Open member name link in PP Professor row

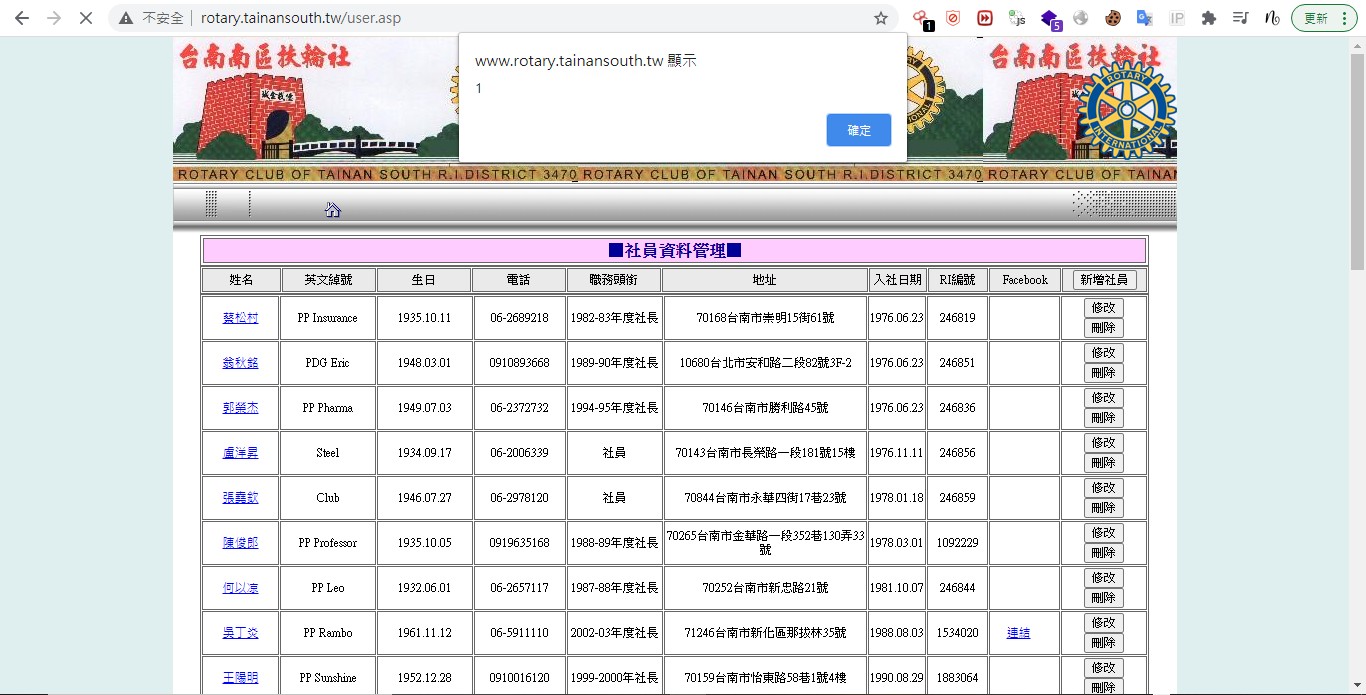(240, 543)
